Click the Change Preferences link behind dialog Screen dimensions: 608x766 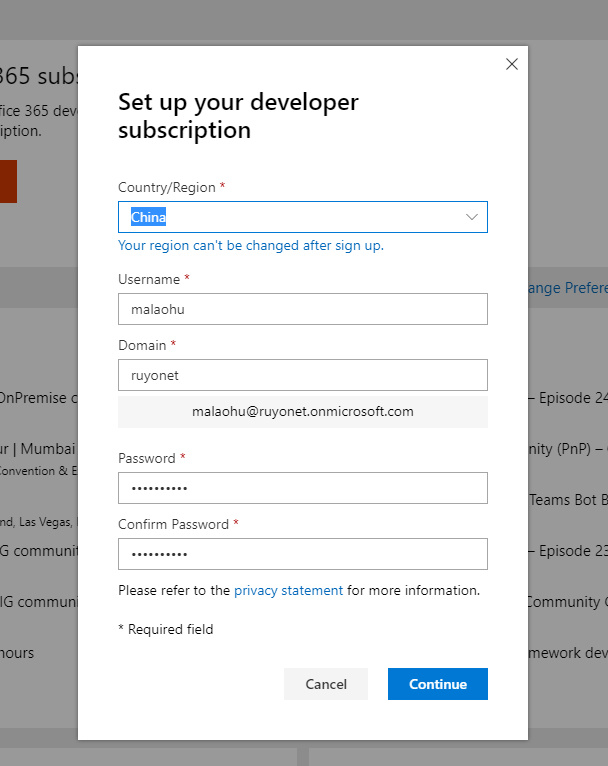coord(566,288)
